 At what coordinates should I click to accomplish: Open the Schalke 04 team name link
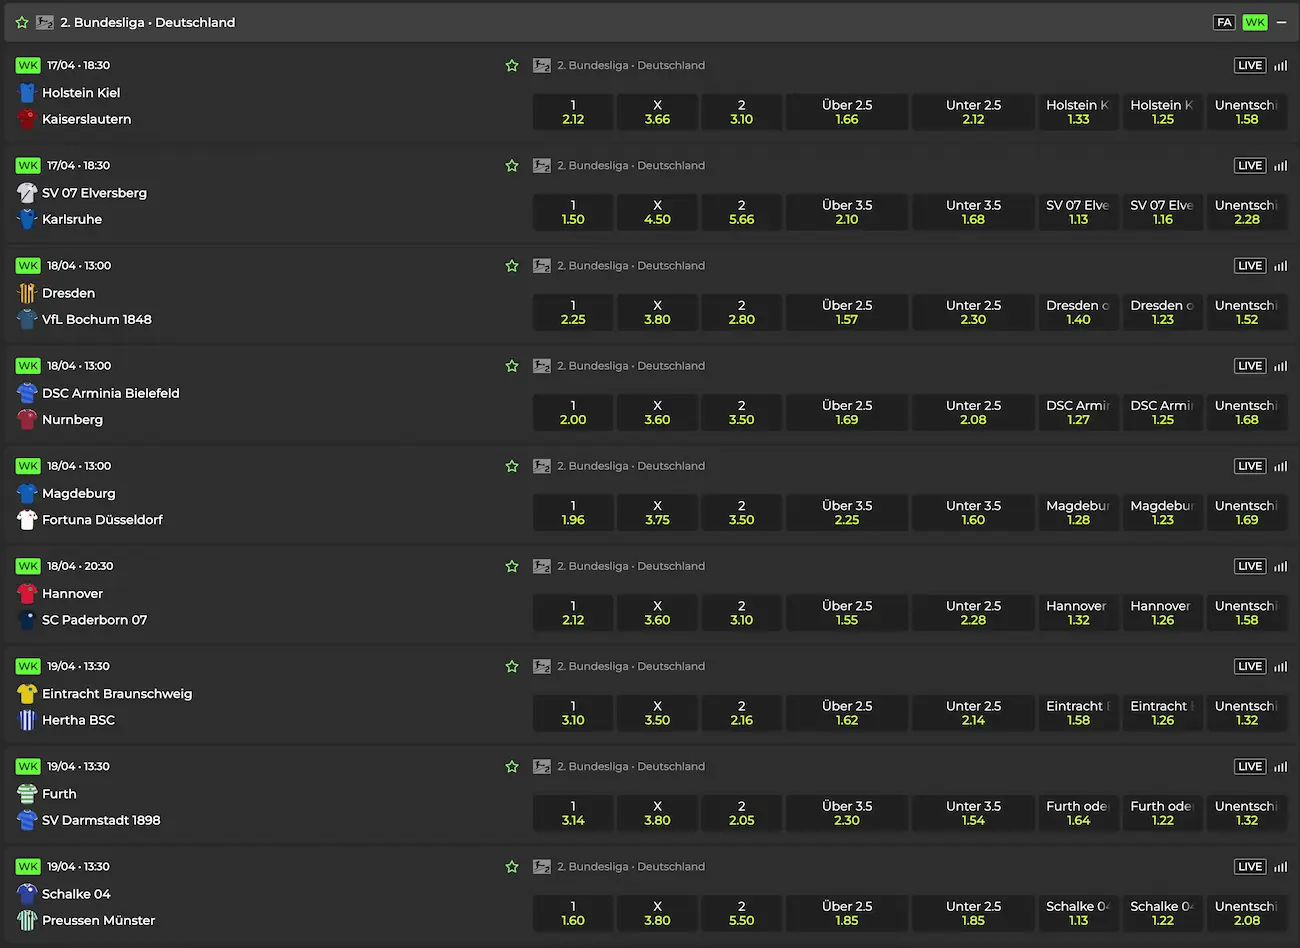[x=76, y=894]
